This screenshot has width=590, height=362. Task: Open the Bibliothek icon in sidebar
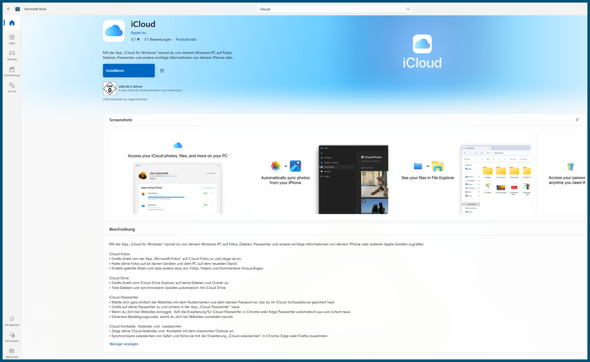pyautogui.click(x=12, y=353)
